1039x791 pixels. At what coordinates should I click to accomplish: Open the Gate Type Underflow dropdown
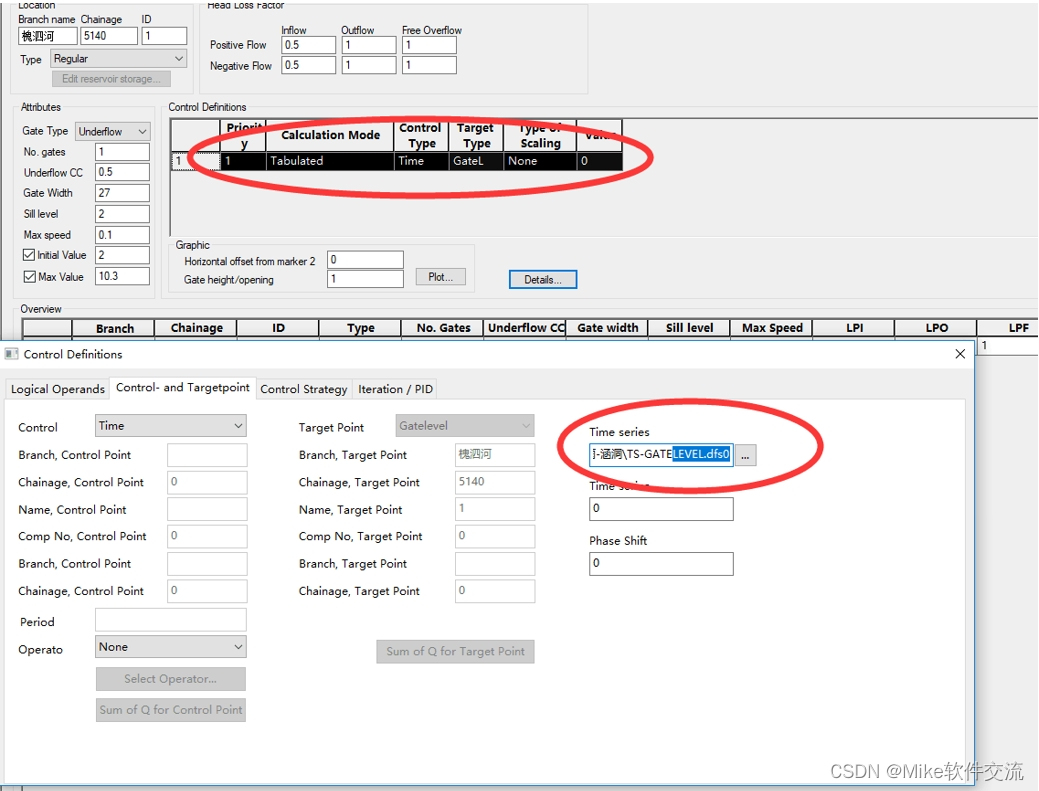pyautogui.click(x=113, y=131)
